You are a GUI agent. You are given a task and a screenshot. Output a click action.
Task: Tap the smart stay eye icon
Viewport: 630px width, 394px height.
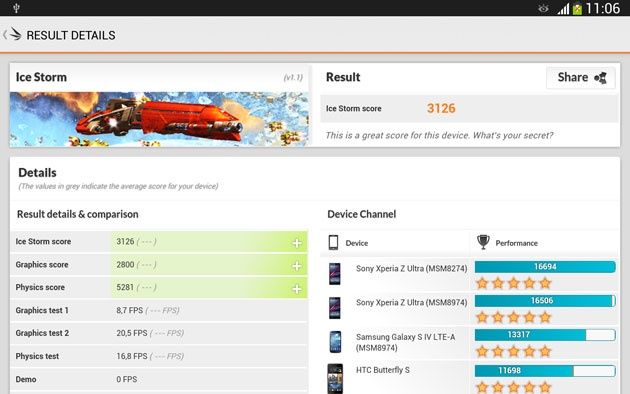(543, 8)
